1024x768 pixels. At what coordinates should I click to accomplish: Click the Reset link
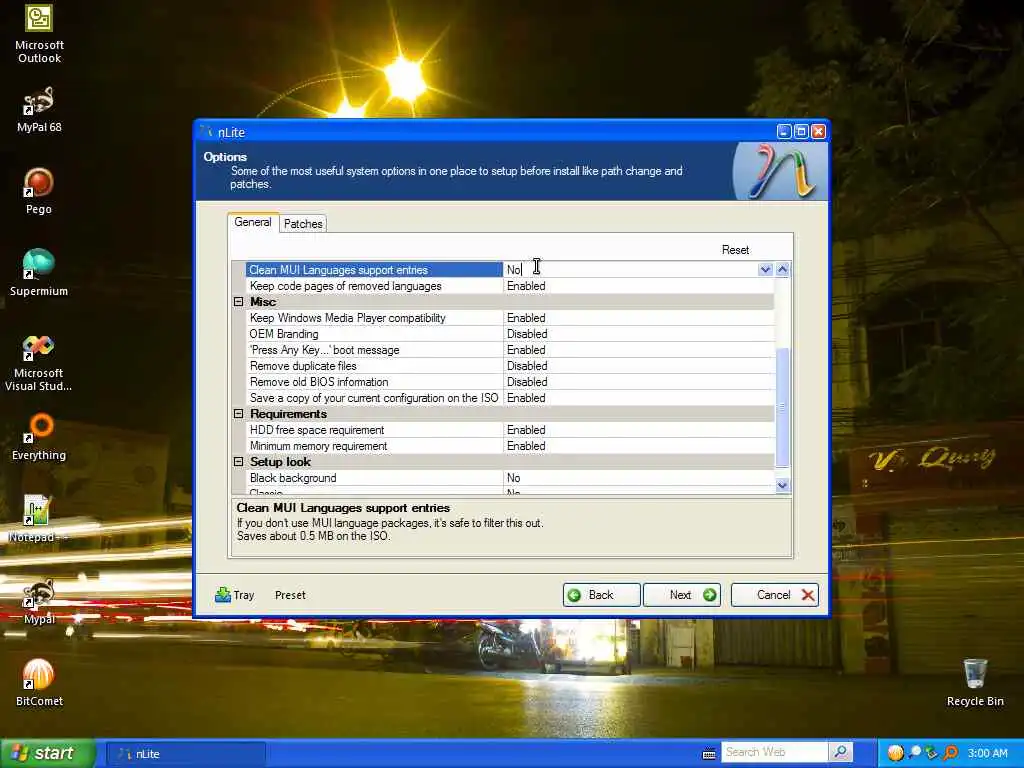(x=735, y=250)
